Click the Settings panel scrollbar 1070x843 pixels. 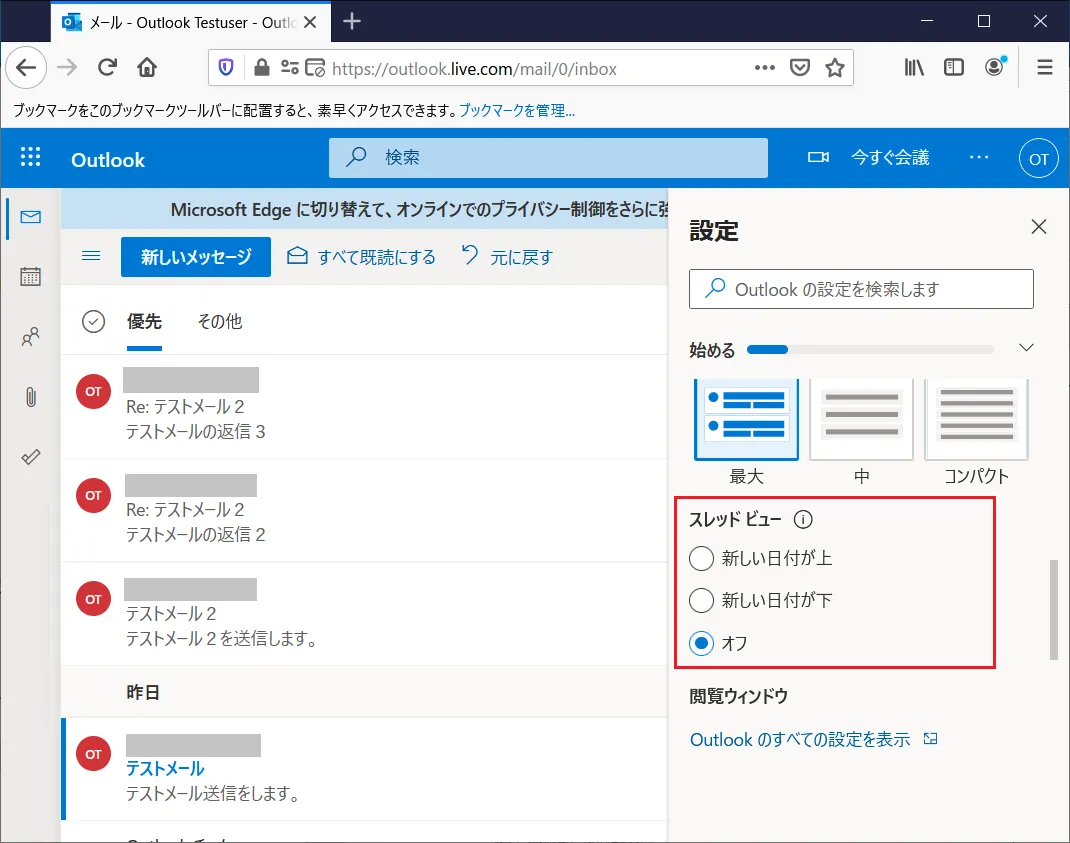[x=1054, y=610]
